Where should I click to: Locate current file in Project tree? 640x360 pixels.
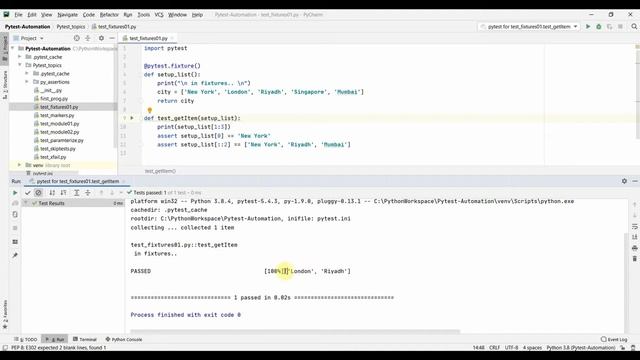[77, 38]
